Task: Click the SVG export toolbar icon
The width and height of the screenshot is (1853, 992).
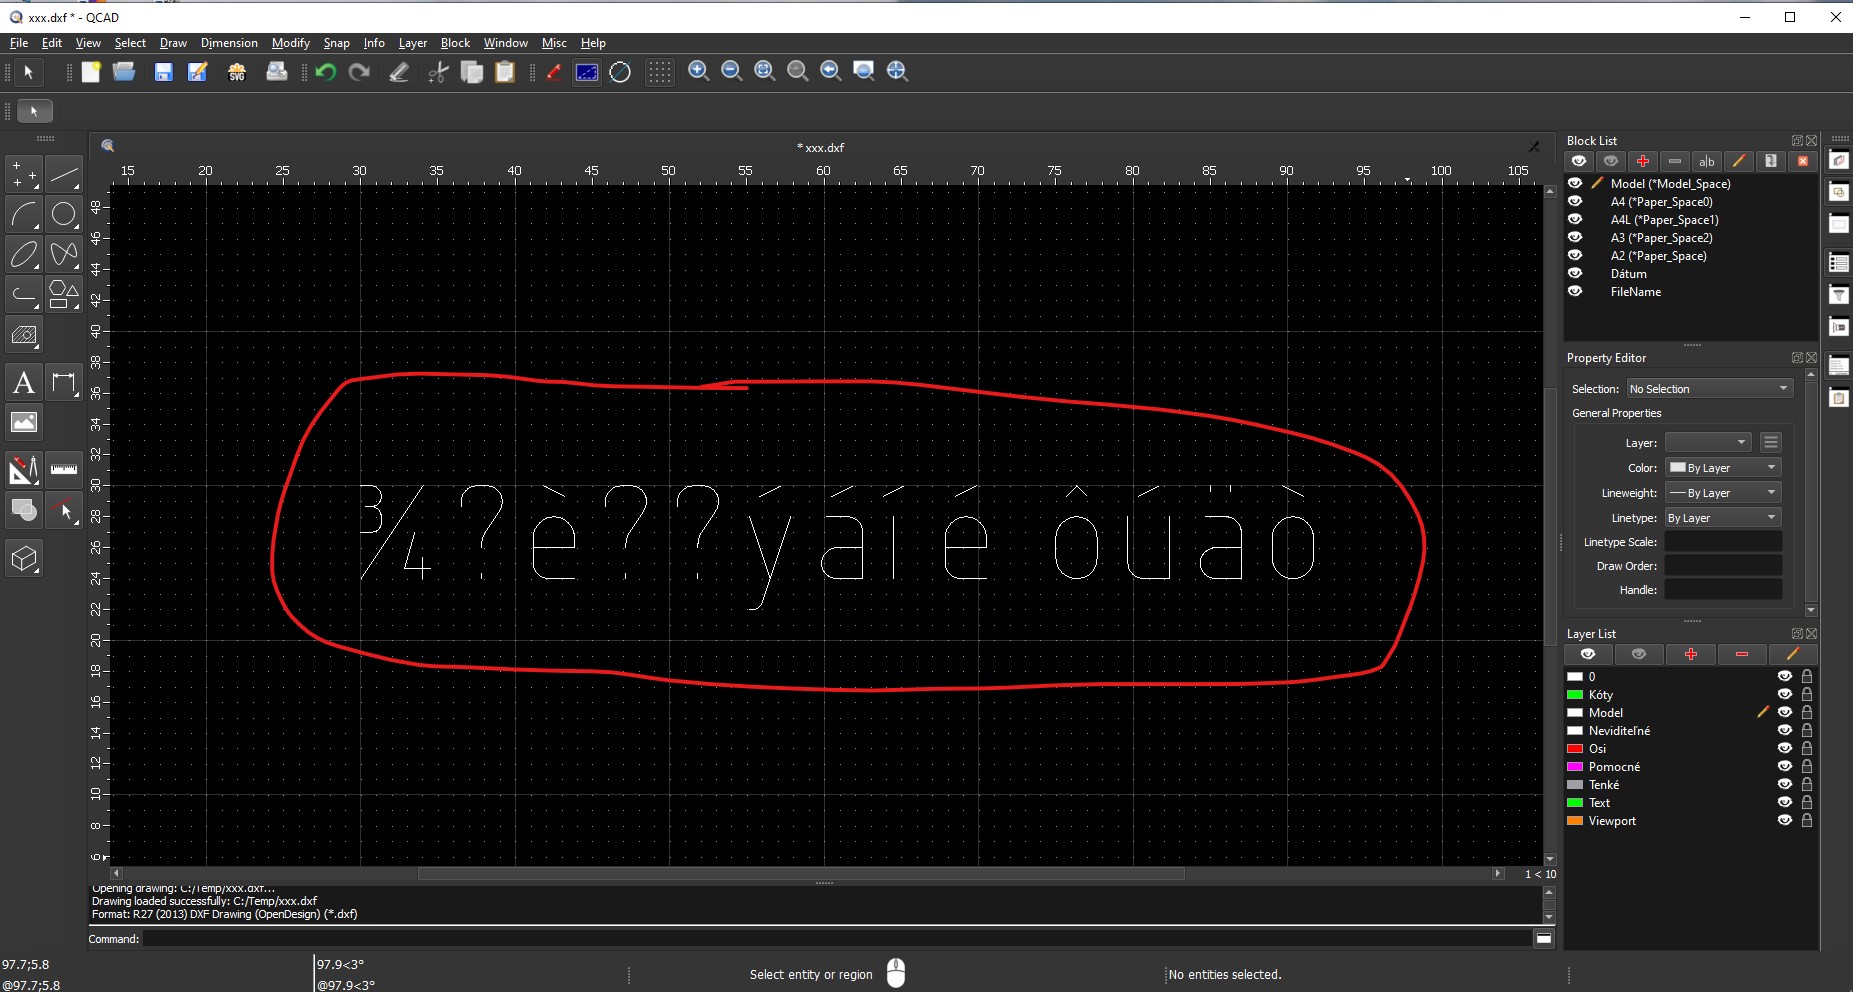Action: point(237,72)
